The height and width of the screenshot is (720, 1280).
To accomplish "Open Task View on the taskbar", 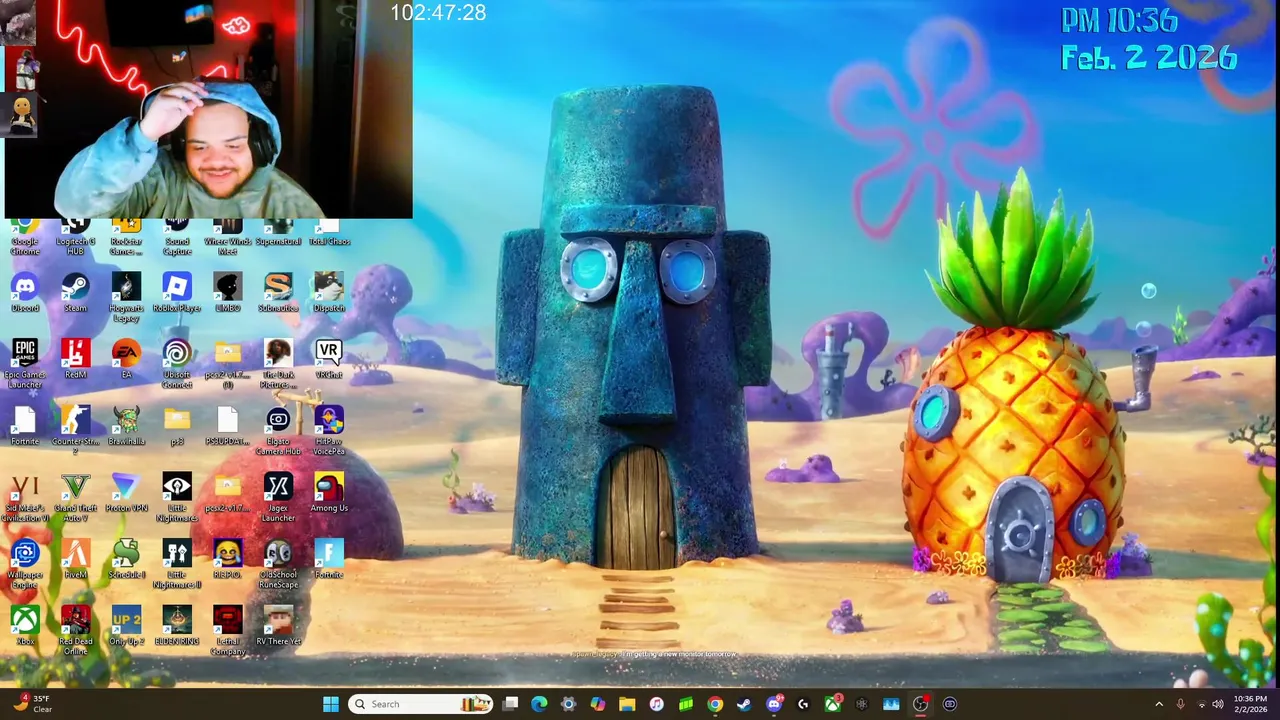I will pyautogui.click(x=510, y=704).
